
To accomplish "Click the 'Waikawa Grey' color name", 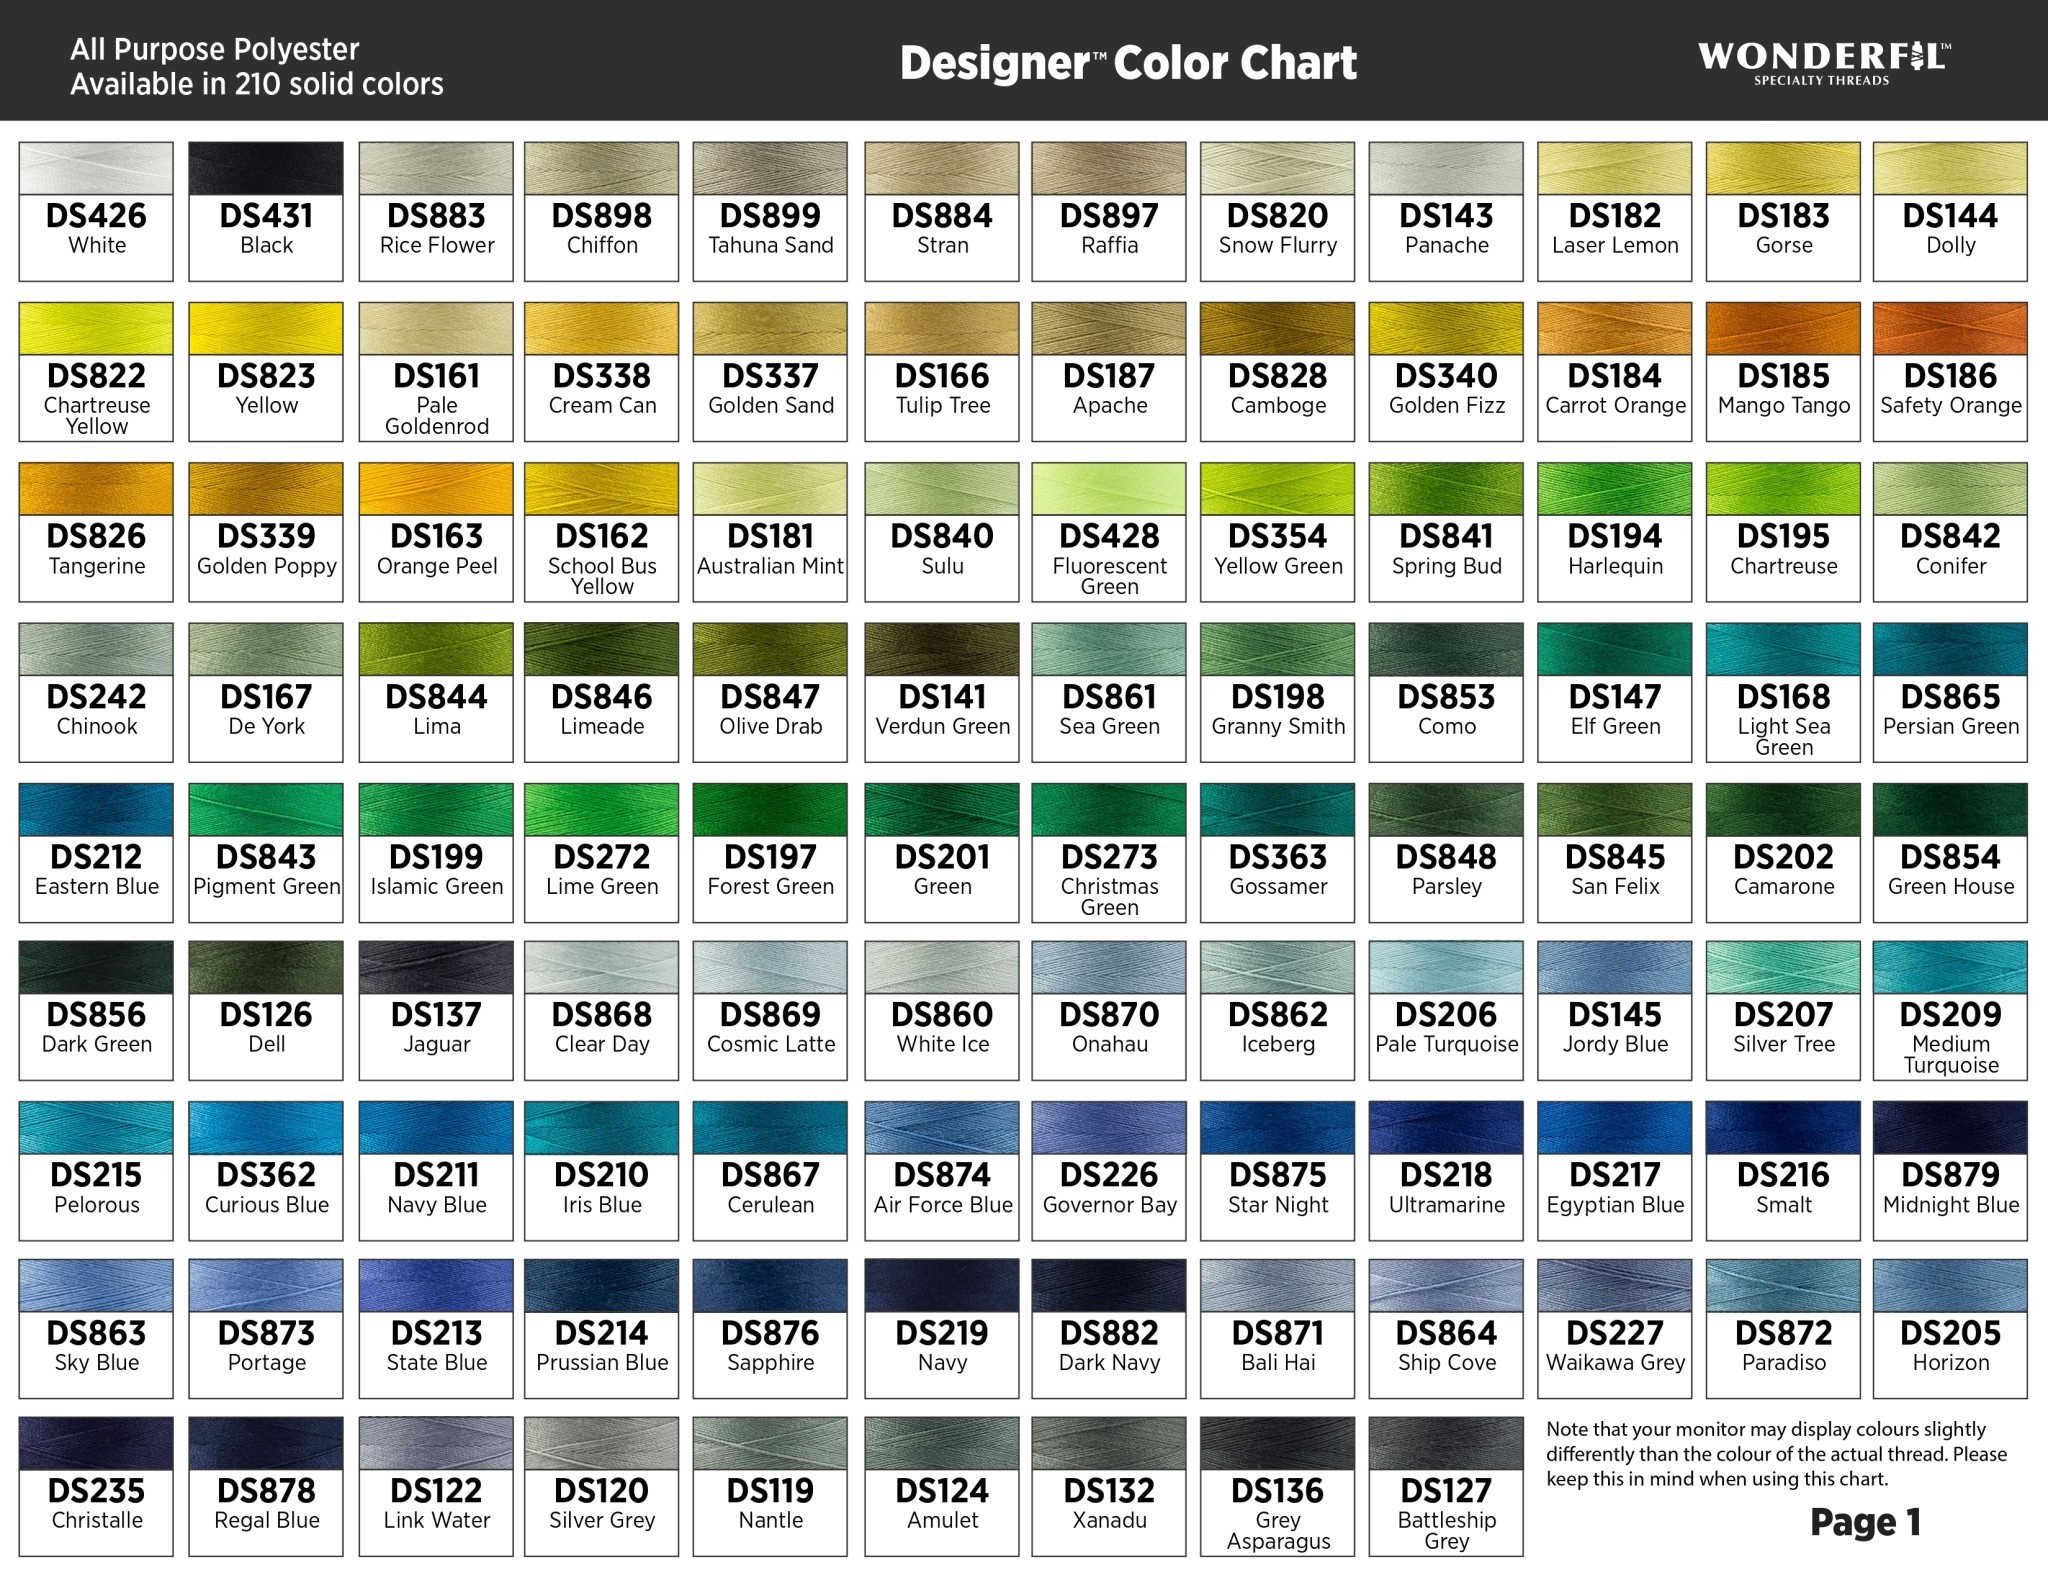I will click(x=1615, y=1363).
